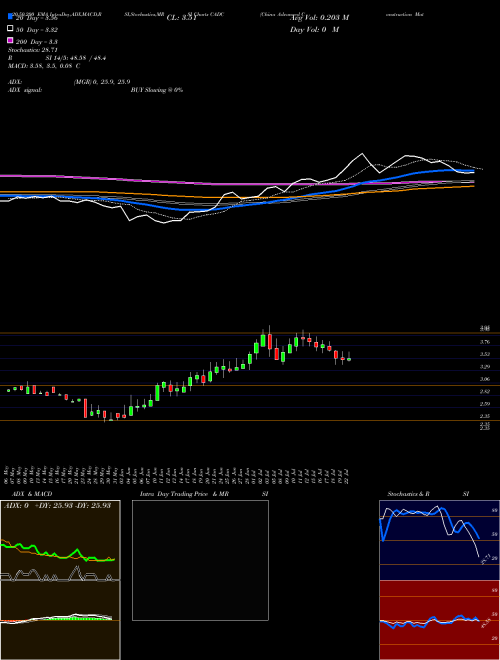Click the last candlestick on the price chart
500x660 pixels.
[349, 358]
